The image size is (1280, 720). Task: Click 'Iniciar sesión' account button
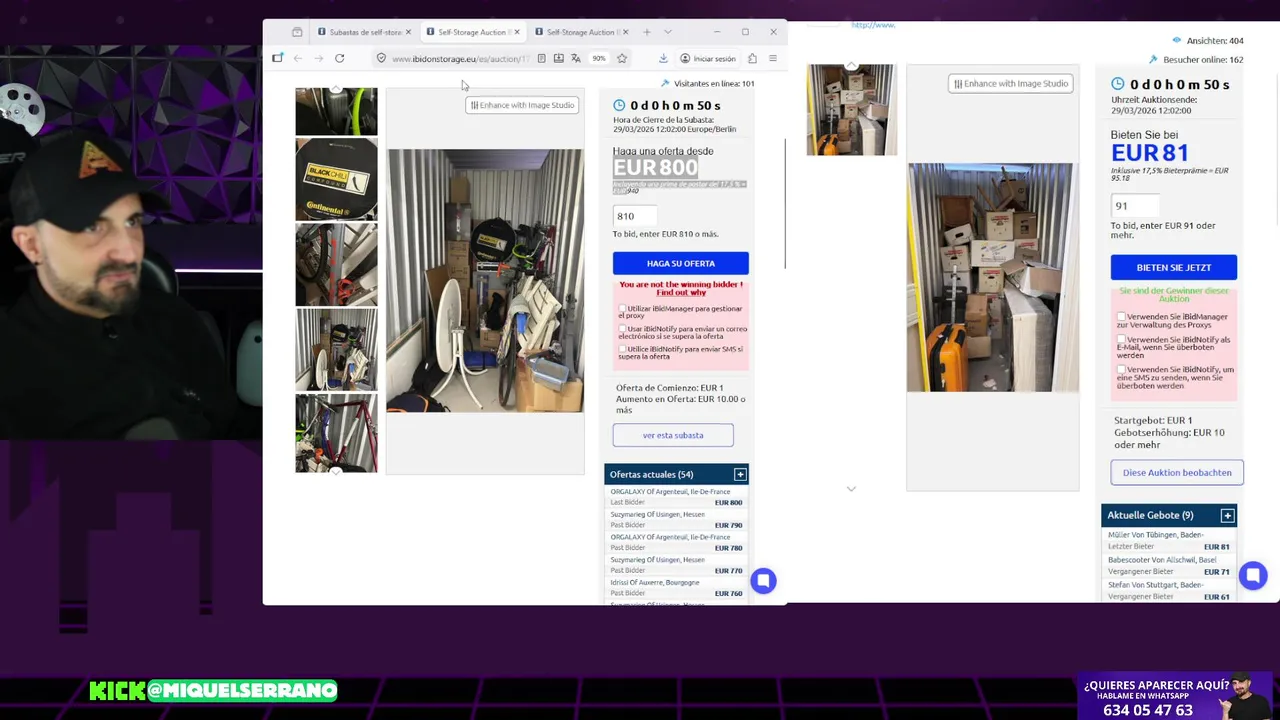pos(707,58)
